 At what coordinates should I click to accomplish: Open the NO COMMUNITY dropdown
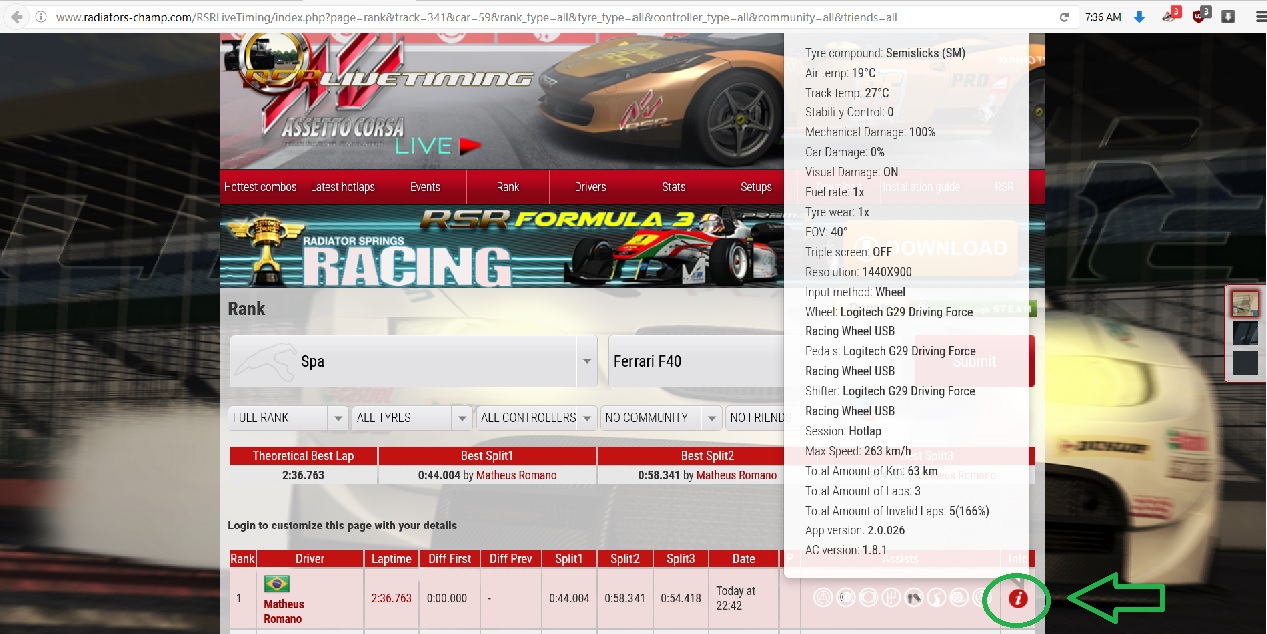(x=661, y=417)
